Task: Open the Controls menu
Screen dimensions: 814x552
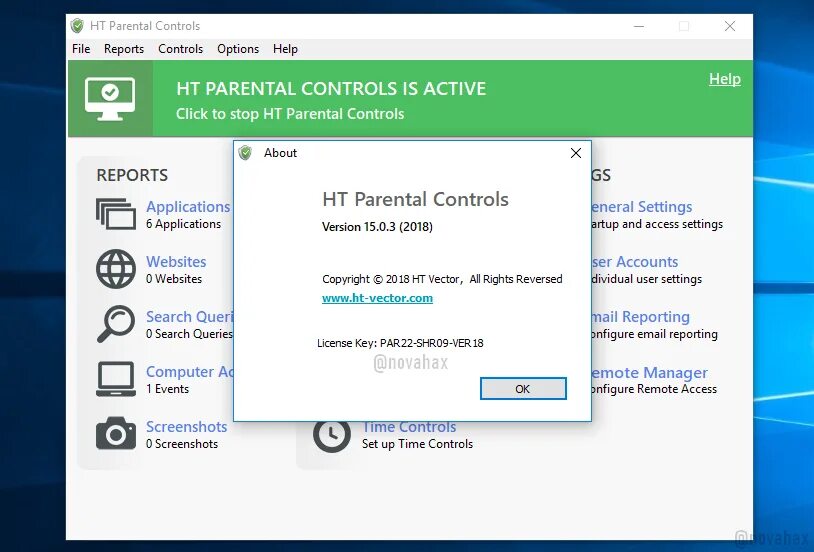Action: click(x=180, y=49)
